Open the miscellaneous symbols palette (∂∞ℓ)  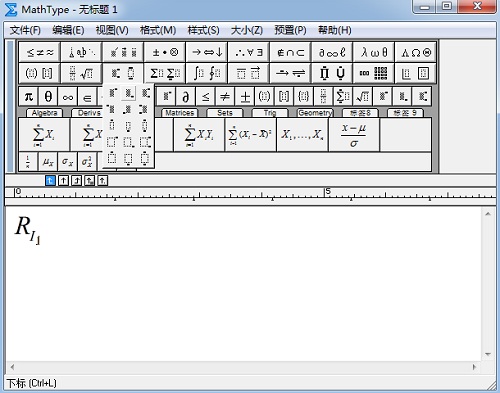332,52
